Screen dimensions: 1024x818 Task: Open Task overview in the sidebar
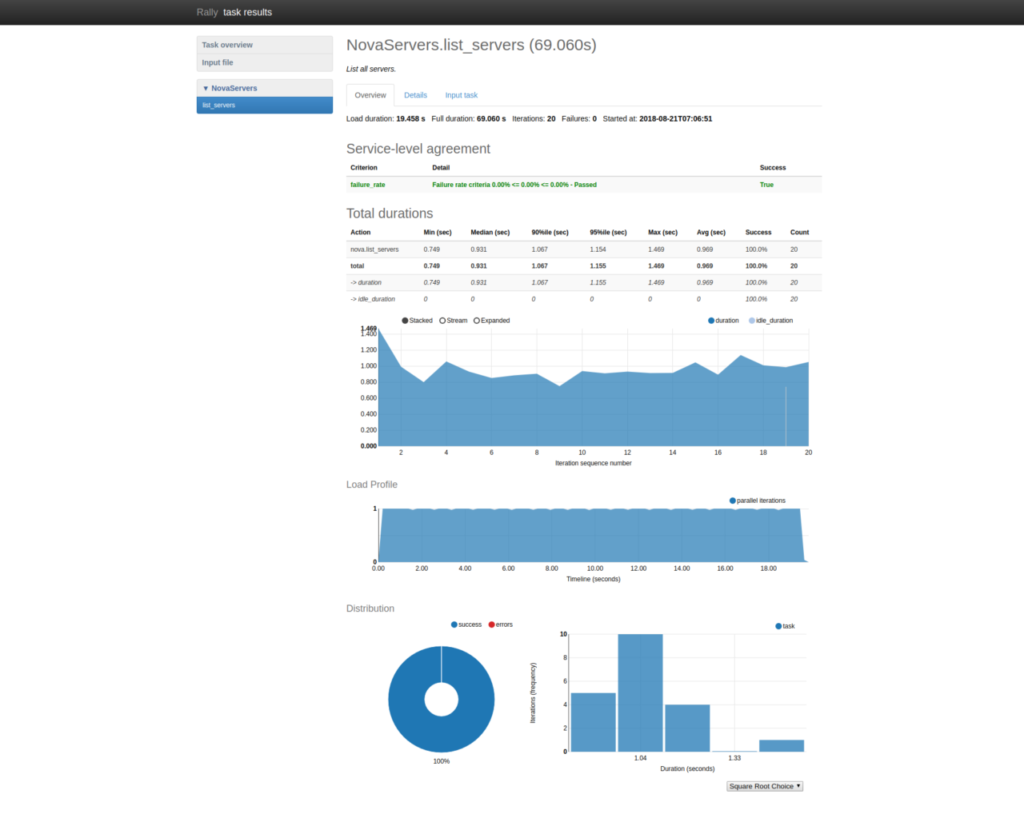click(264, 45)
